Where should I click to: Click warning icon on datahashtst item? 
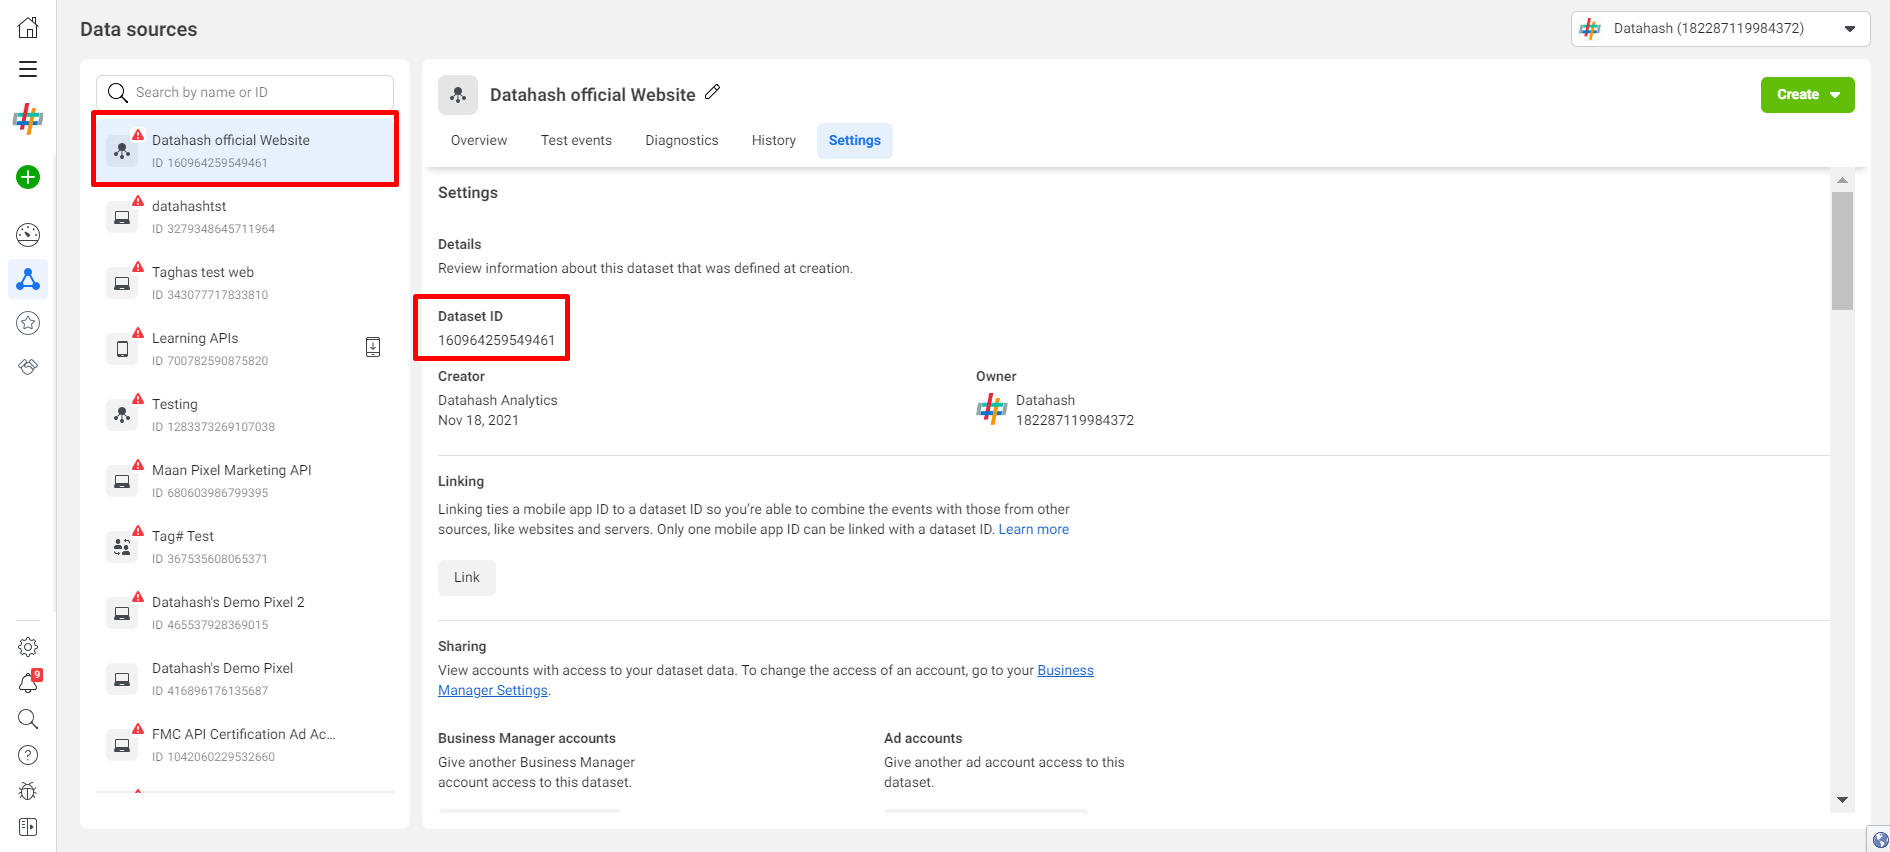coord(138,201)
